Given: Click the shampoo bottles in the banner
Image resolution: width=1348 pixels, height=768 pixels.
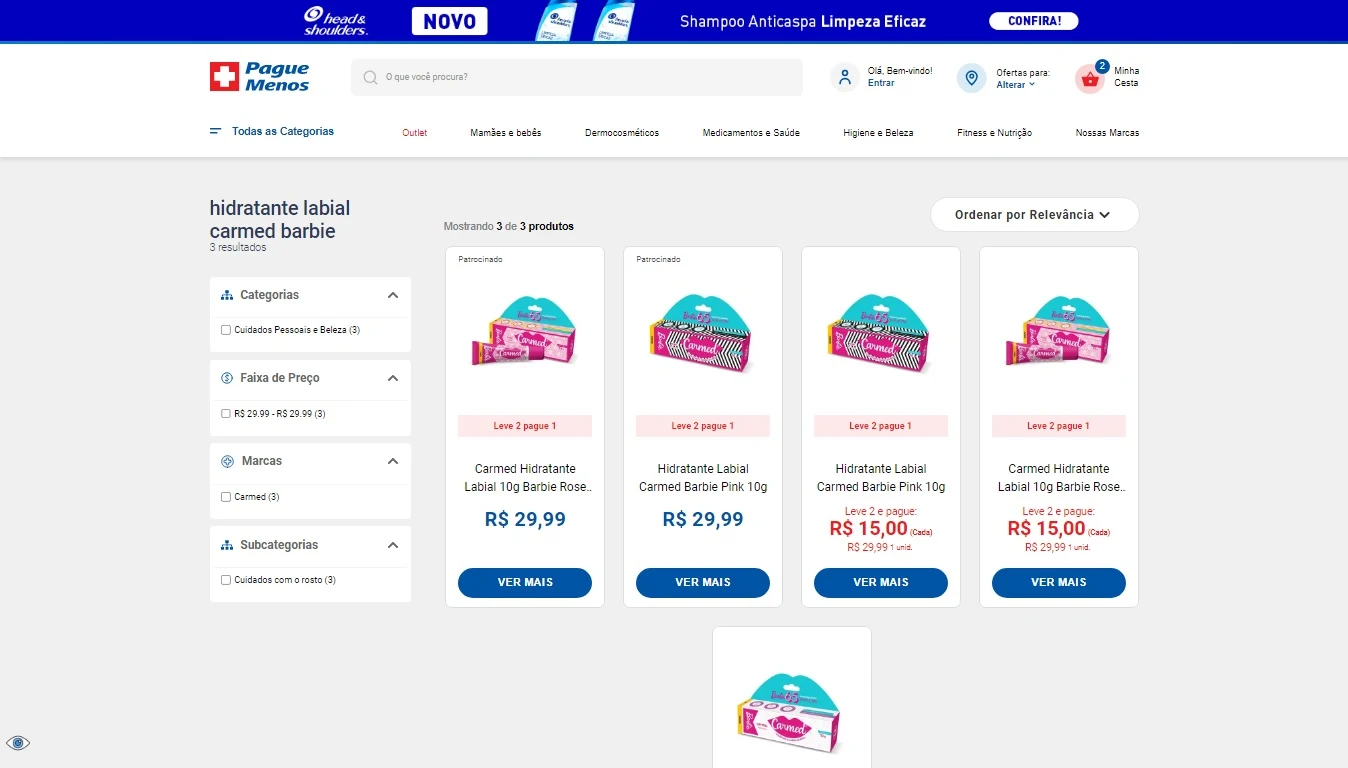Looking at the screenshot, I should [x=586, y=21].
